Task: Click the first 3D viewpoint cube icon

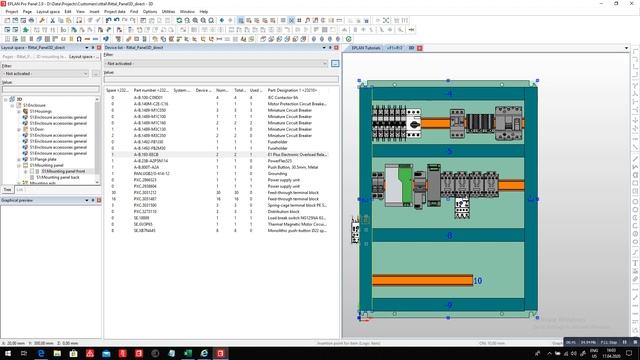Action: coord(263,39)
